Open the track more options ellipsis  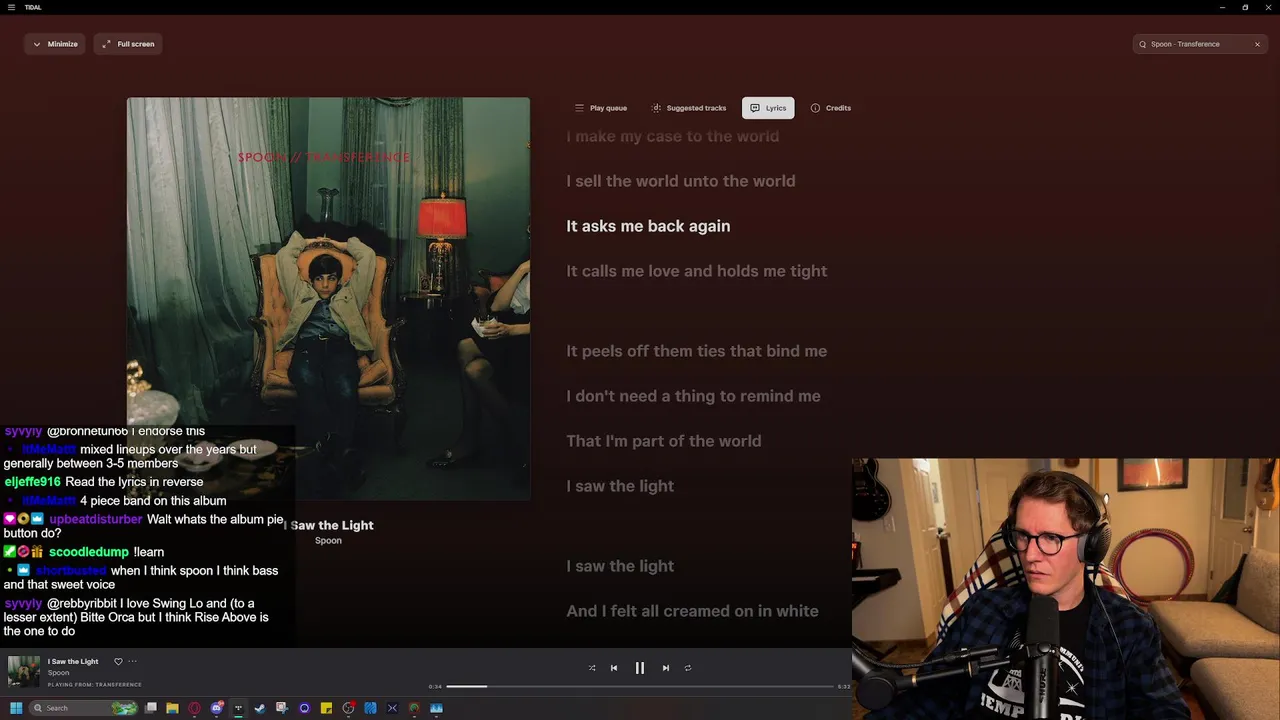(132, 662)
